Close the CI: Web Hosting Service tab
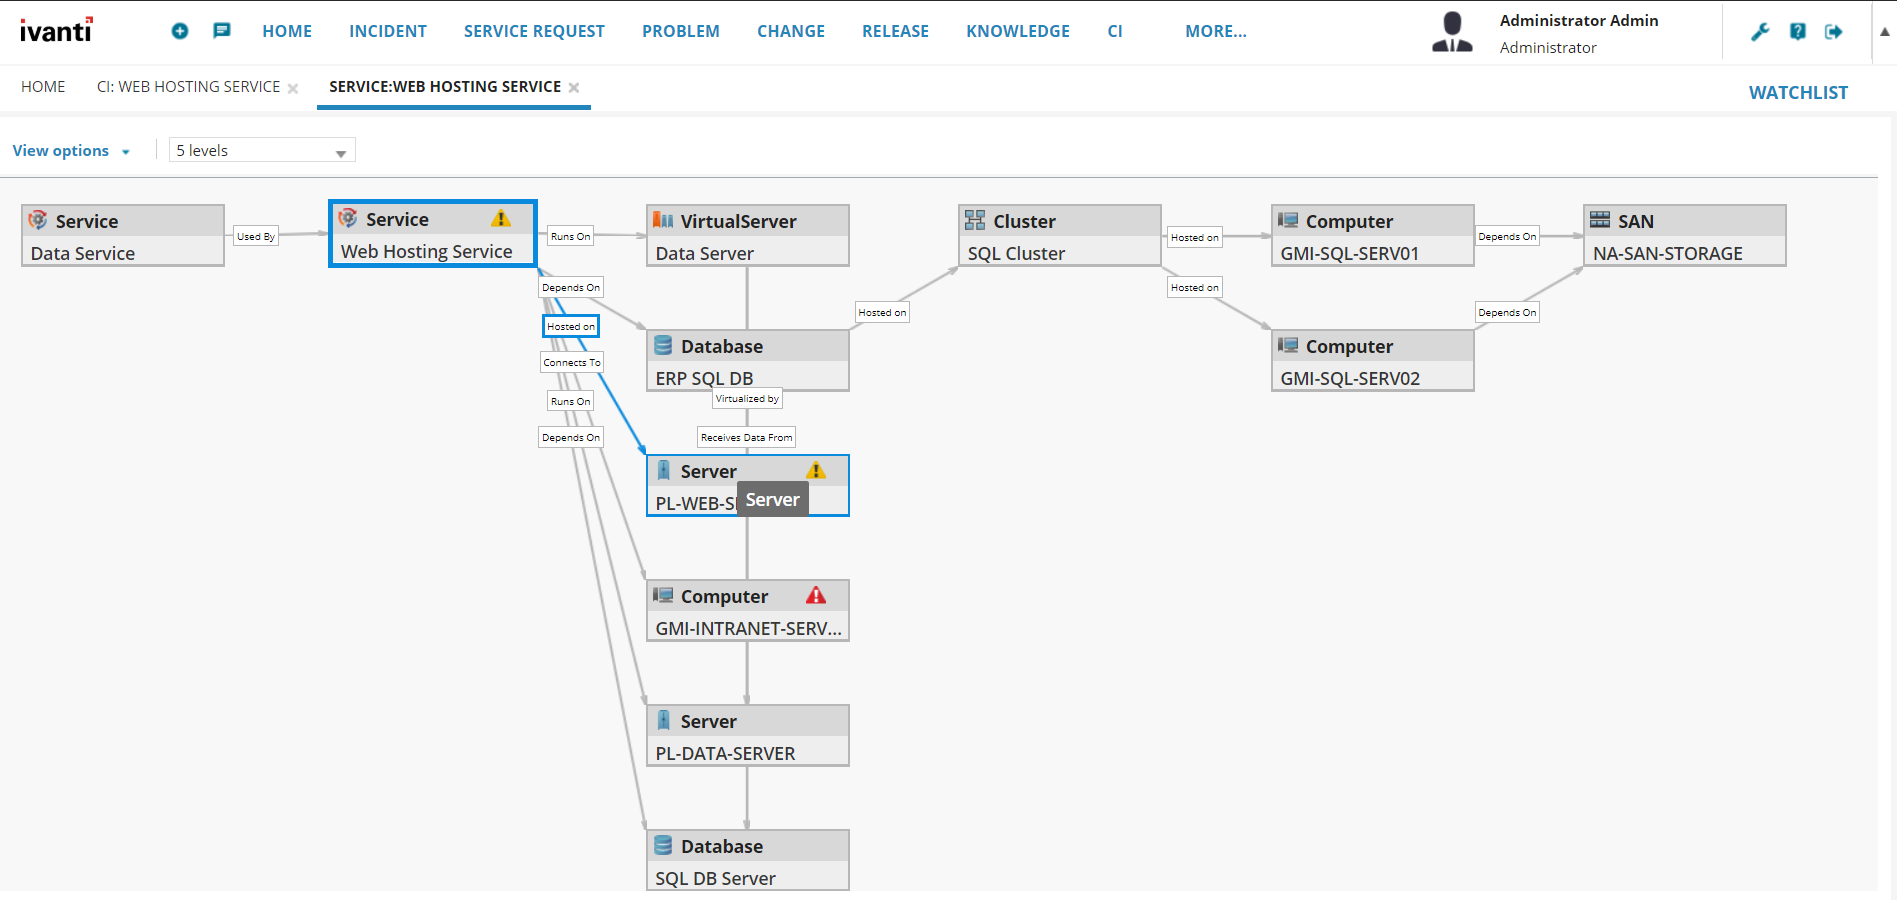Screen dimensions: 1897x900 (x=293, y=88)
